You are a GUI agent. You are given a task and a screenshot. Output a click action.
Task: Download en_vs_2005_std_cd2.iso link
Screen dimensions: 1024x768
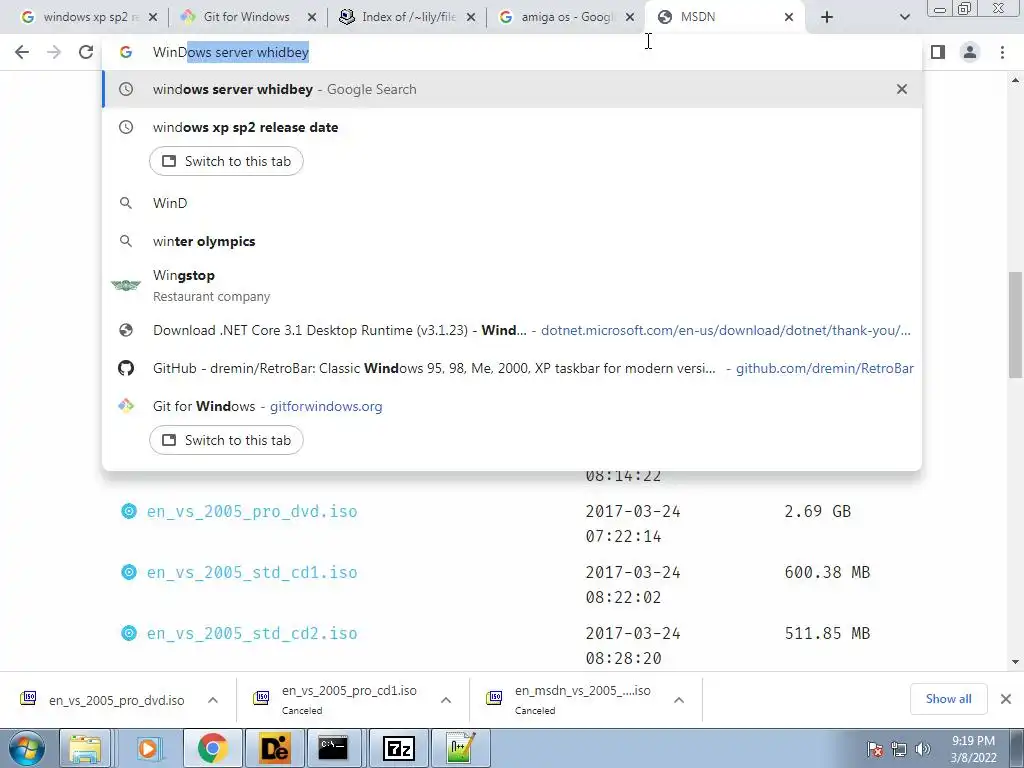pos(252,633)
